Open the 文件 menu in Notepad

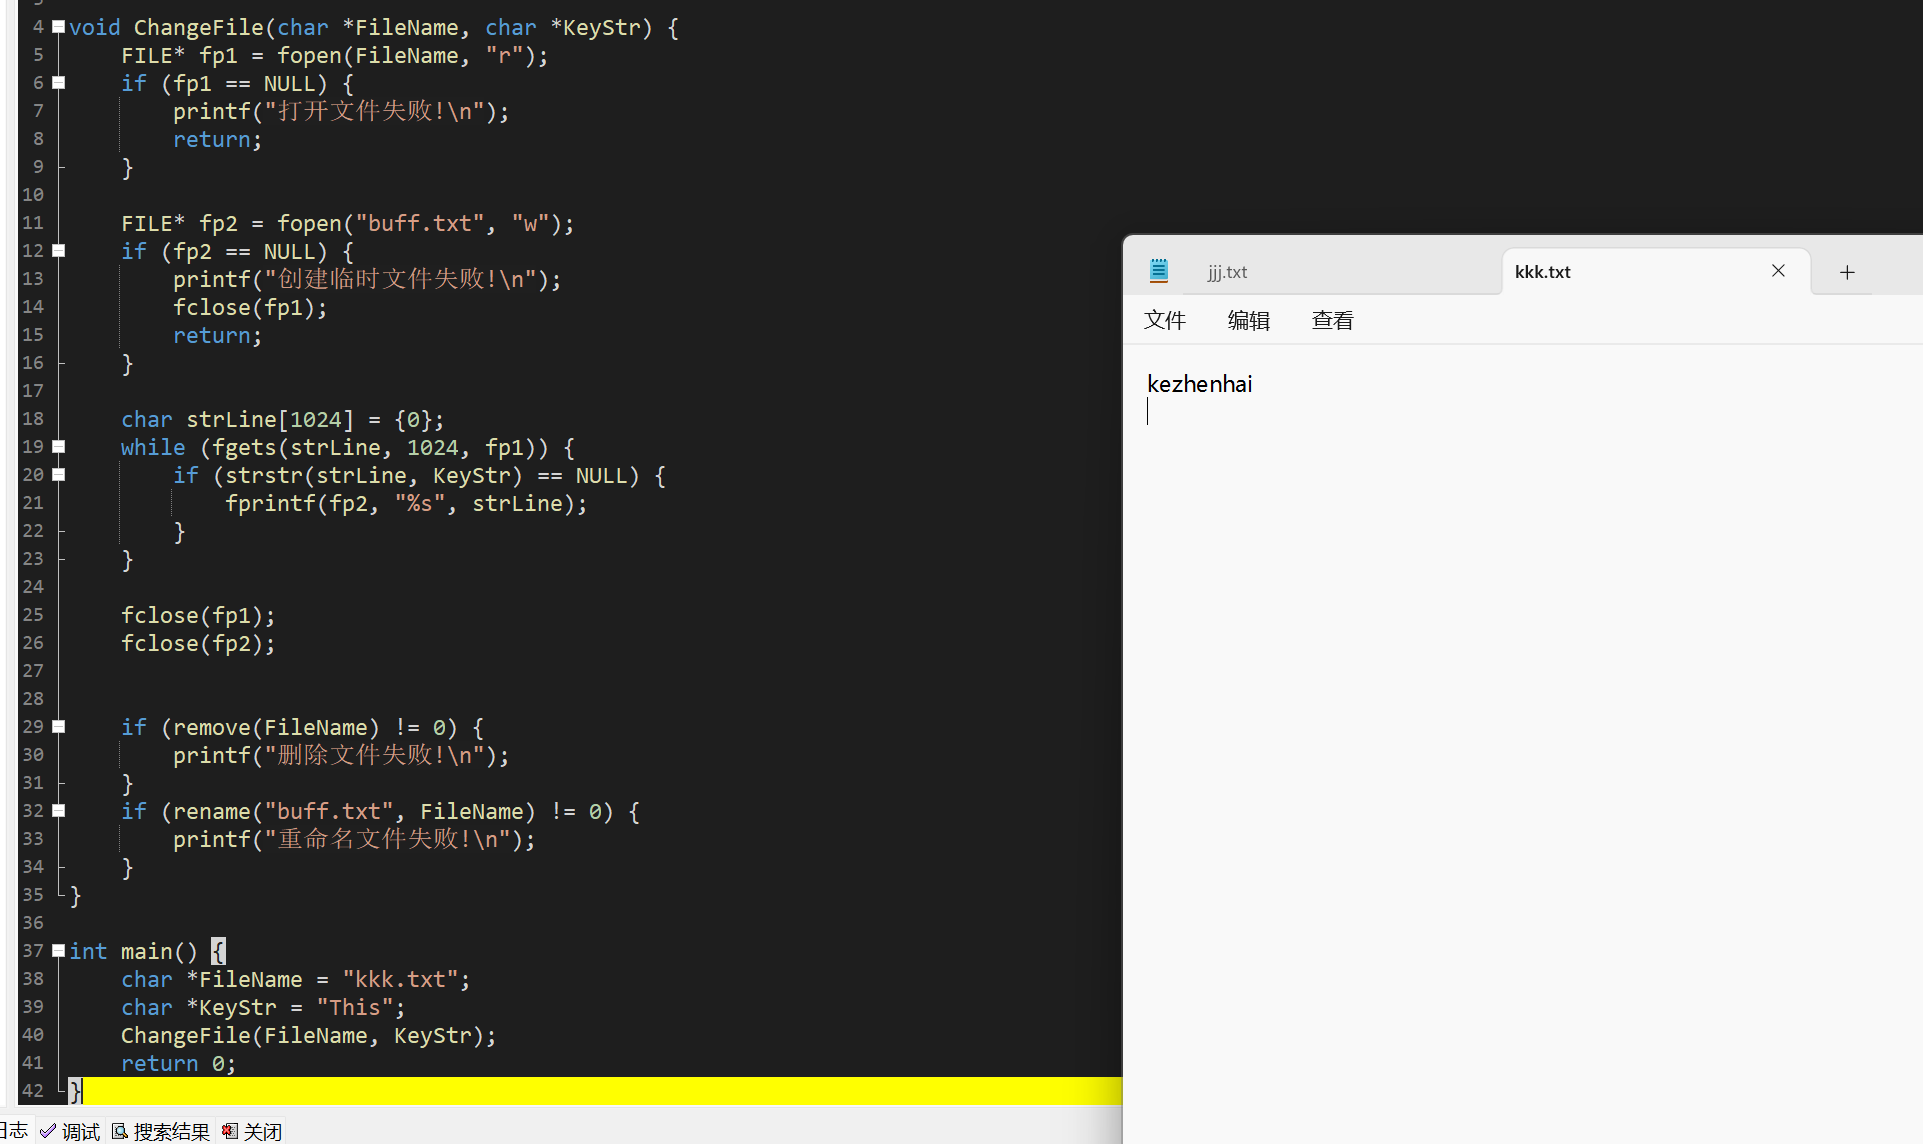1165,321
